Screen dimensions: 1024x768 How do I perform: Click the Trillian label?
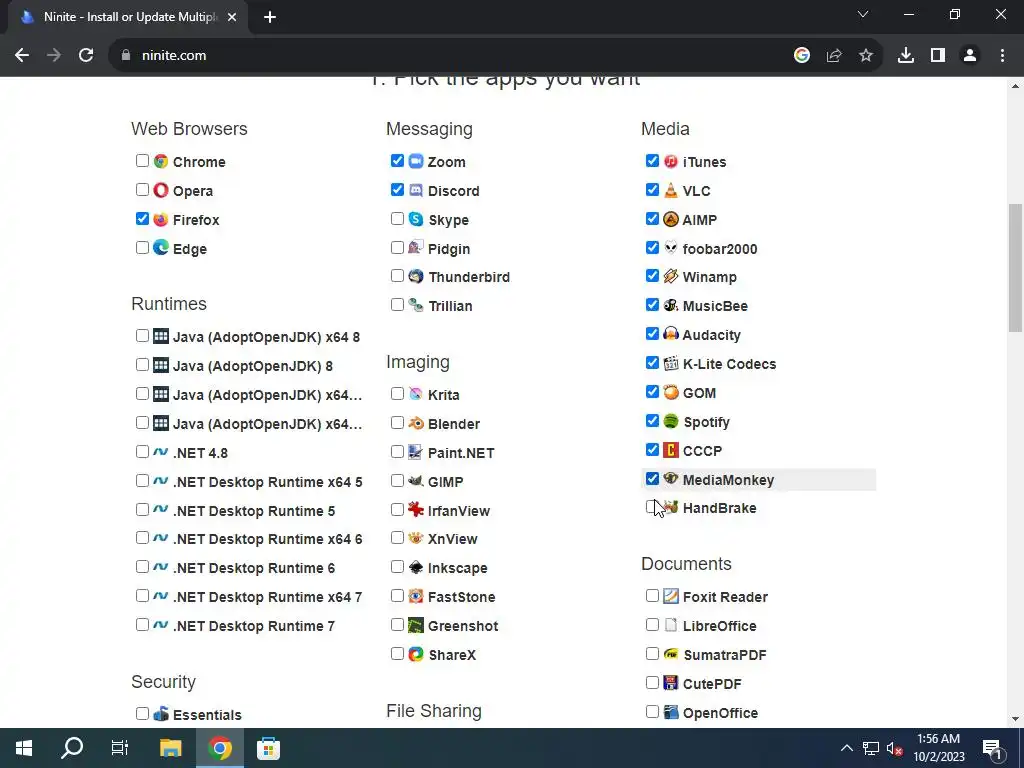(x=450, y=306)
